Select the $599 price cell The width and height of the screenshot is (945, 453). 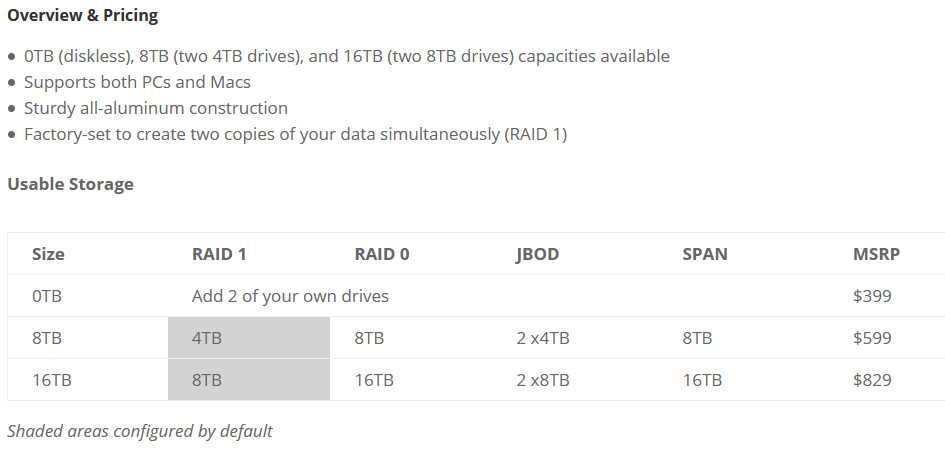872,337
